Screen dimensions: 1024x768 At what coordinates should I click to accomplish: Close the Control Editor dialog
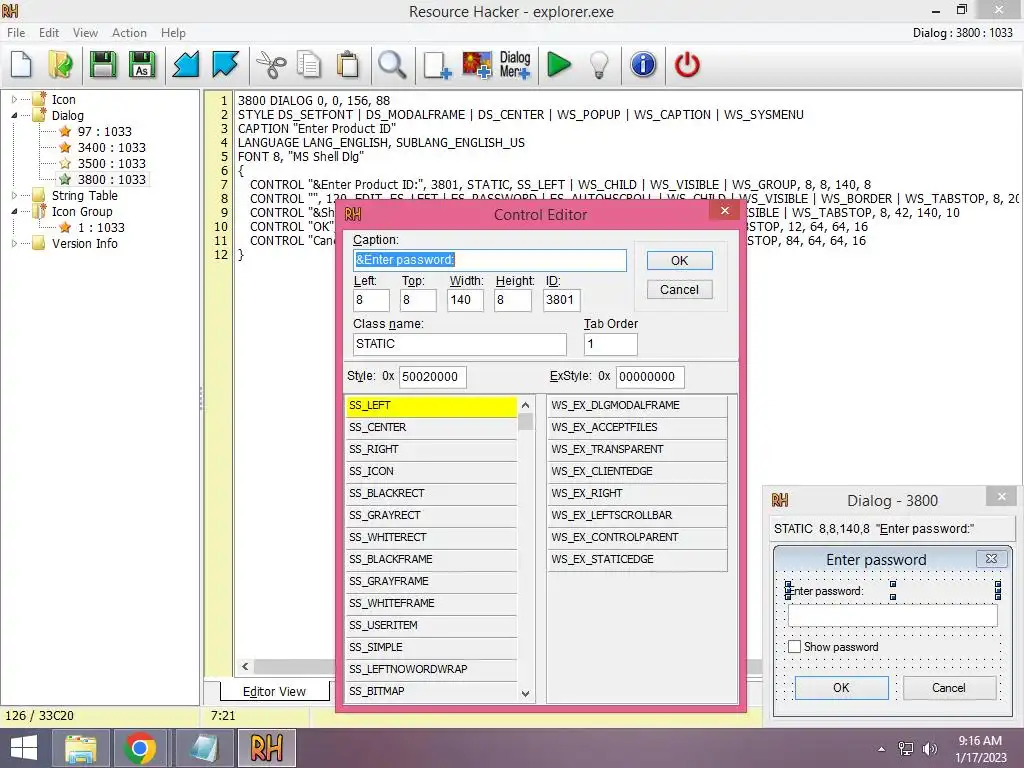[x=725, y=210]
